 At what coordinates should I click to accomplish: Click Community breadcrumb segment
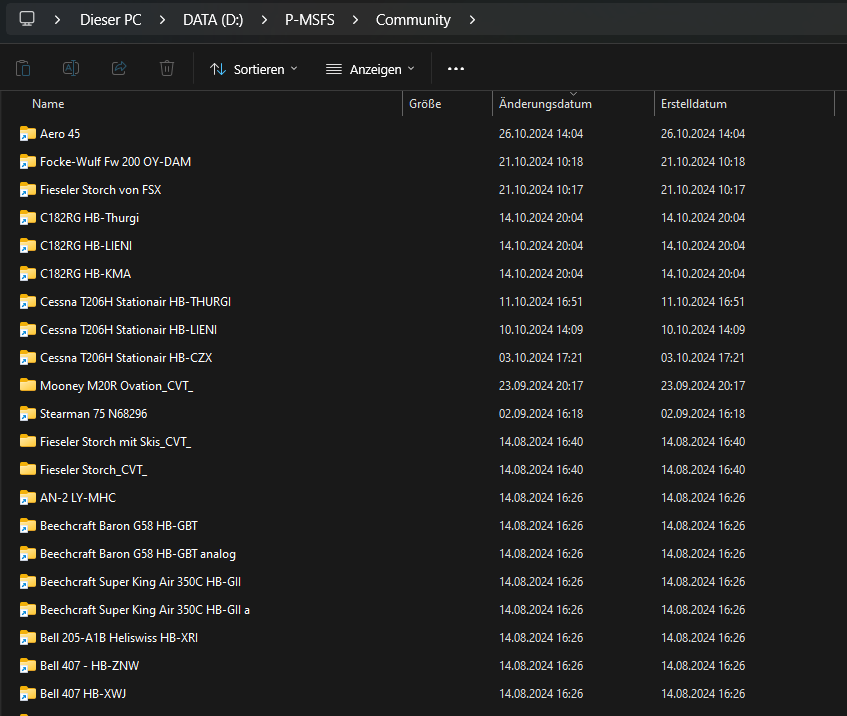tap(413, 20)
